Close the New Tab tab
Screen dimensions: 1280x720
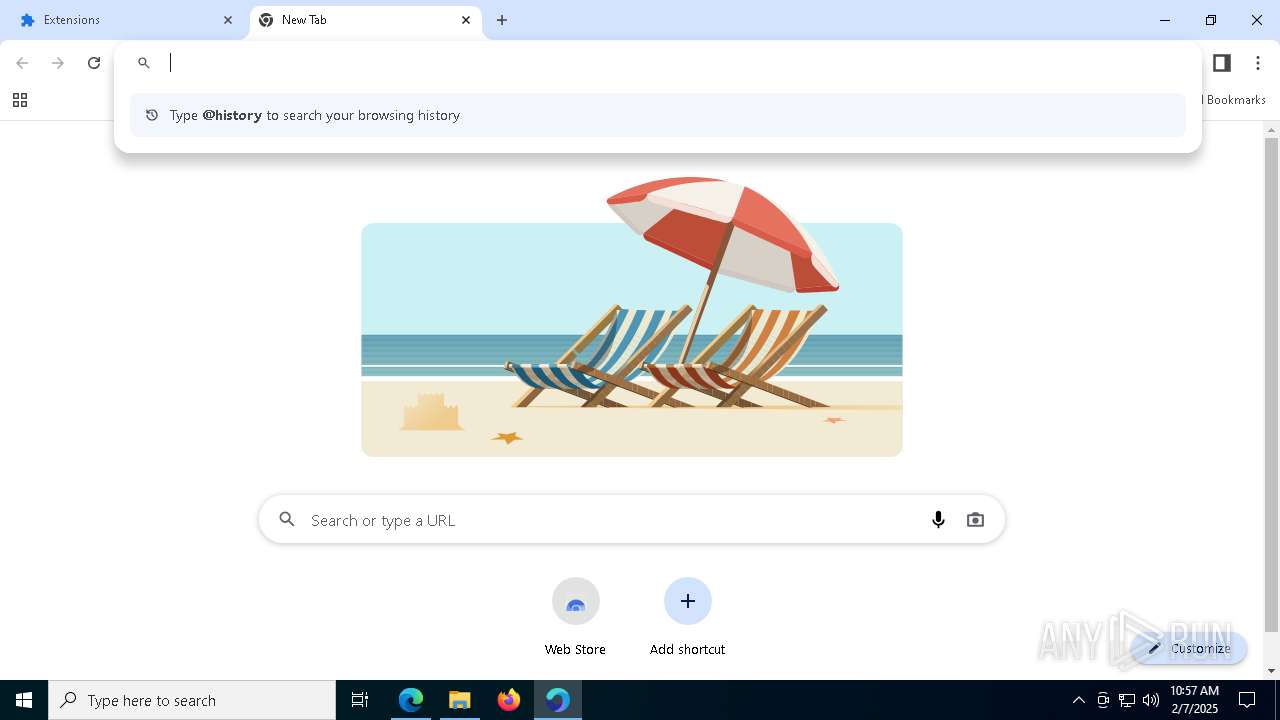[466, 20]
